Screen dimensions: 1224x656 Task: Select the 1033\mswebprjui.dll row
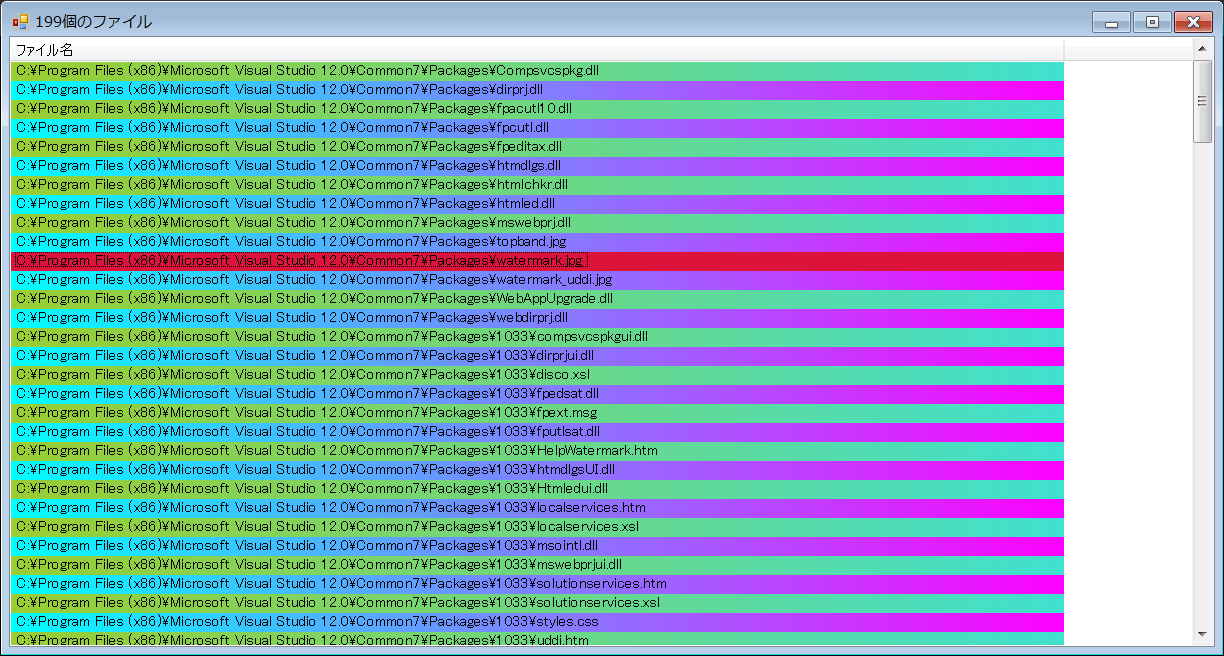[x=537, y=565]
